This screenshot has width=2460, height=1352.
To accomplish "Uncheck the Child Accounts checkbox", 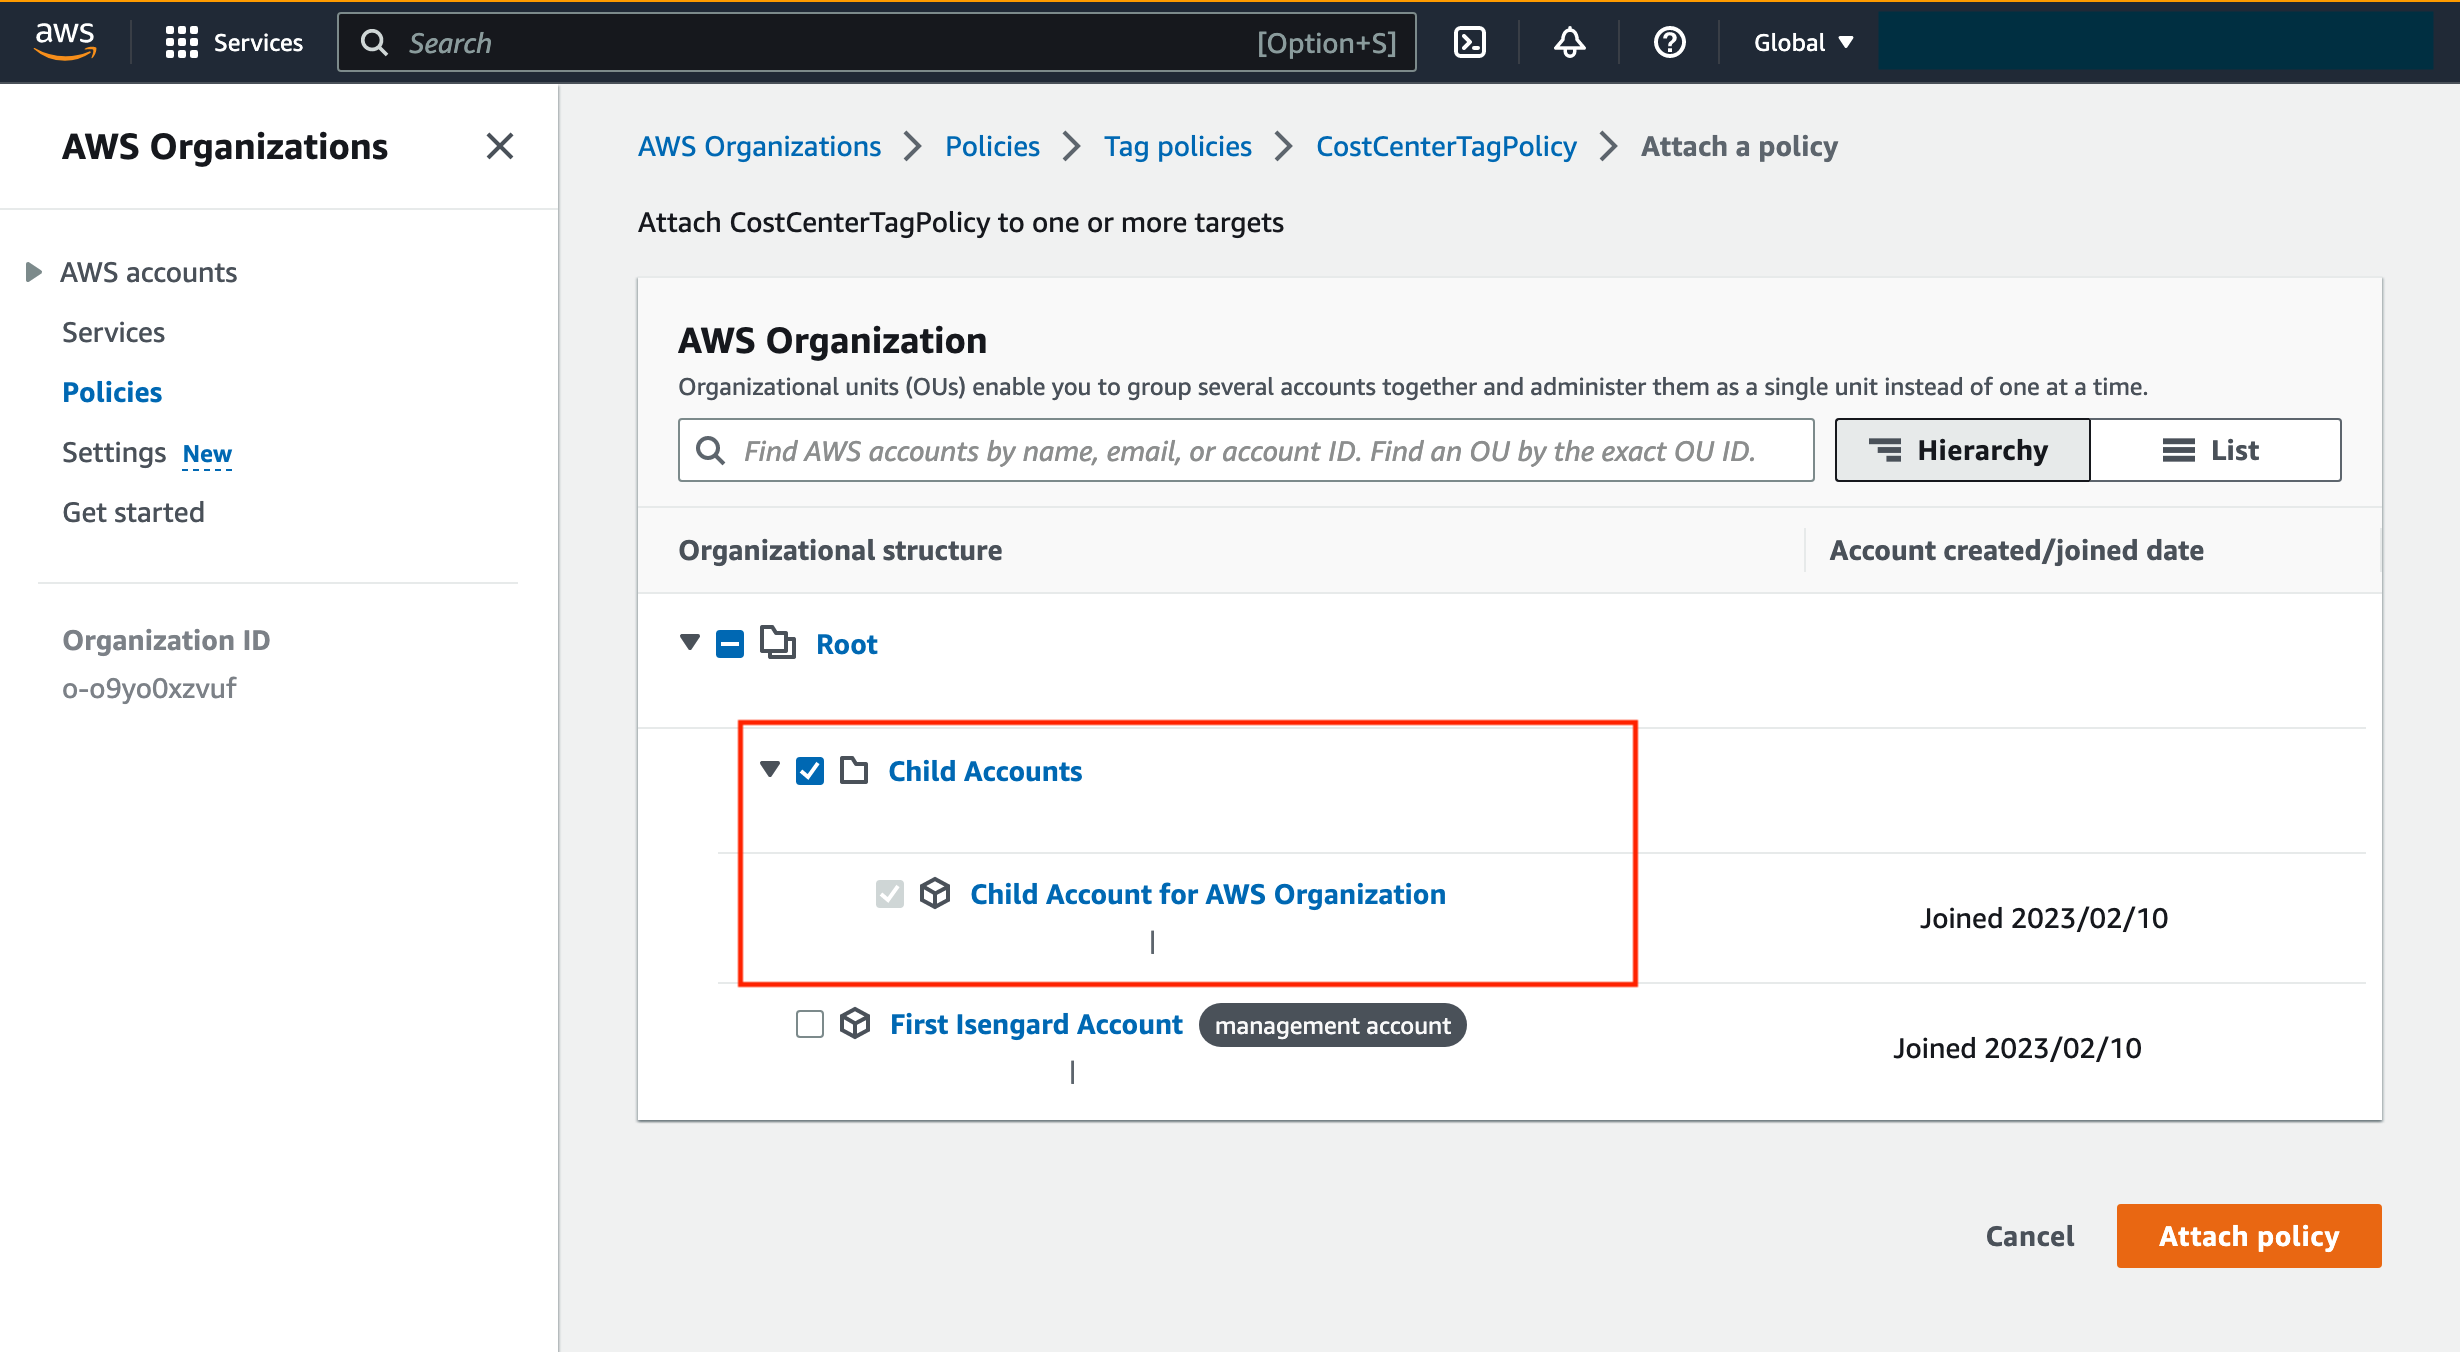I will click(810, 770).
